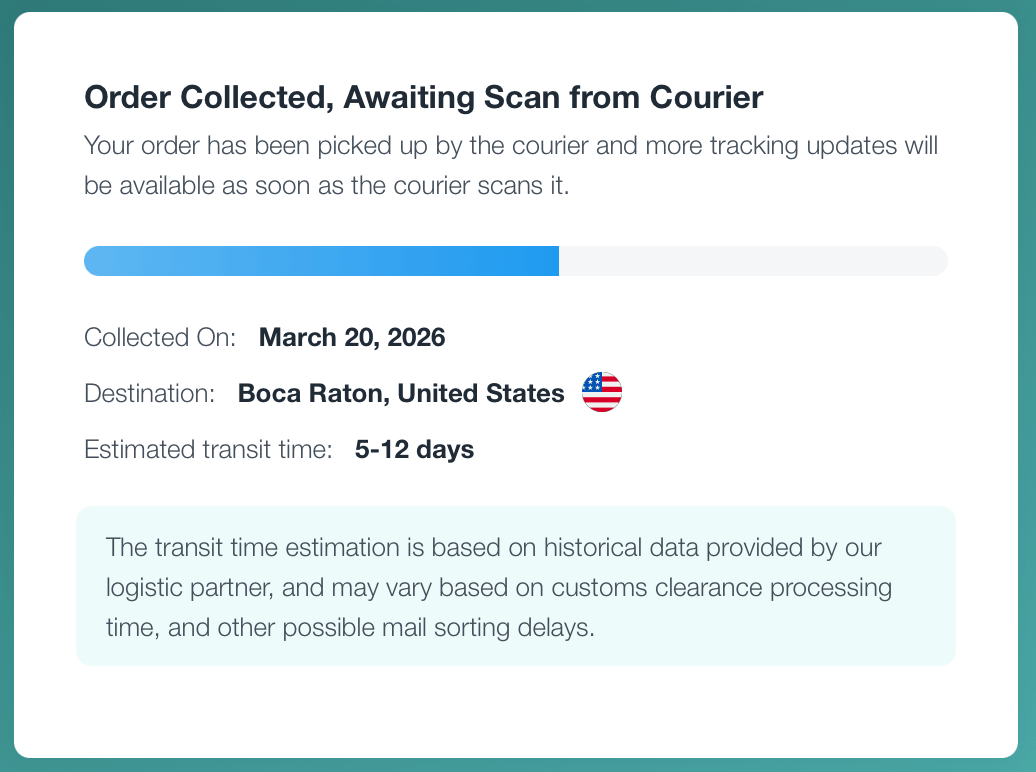This screenshot has height=772, width=1036.
Task: Click the gray unfilled portion of progress bar
Action: 750,261
